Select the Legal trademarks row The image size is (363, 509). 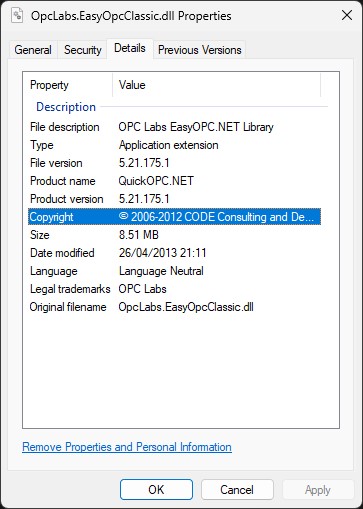tap(174, 289)
